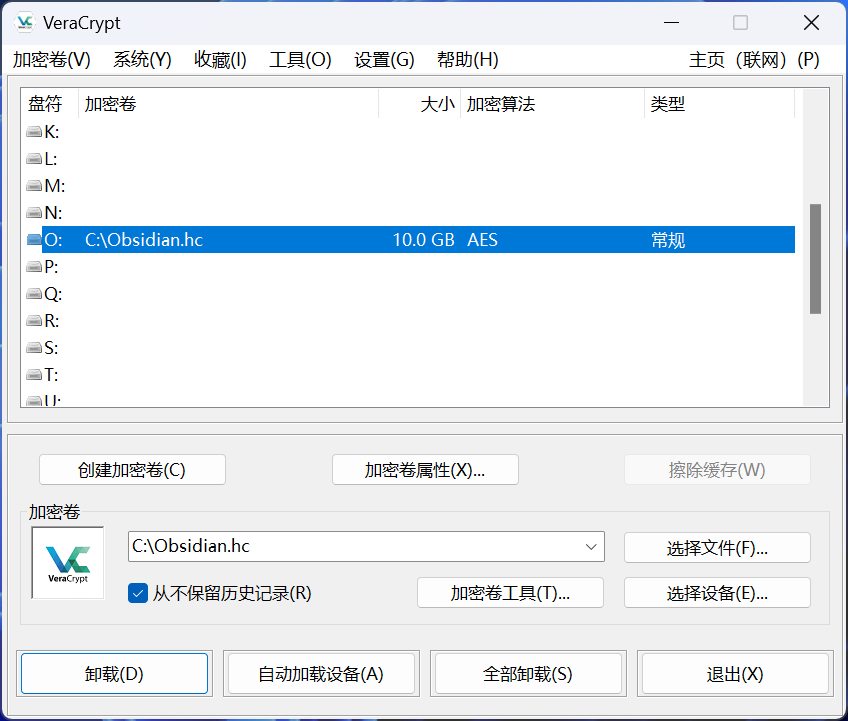Click the 全部卸载(S) button

(x=528, y=674)
